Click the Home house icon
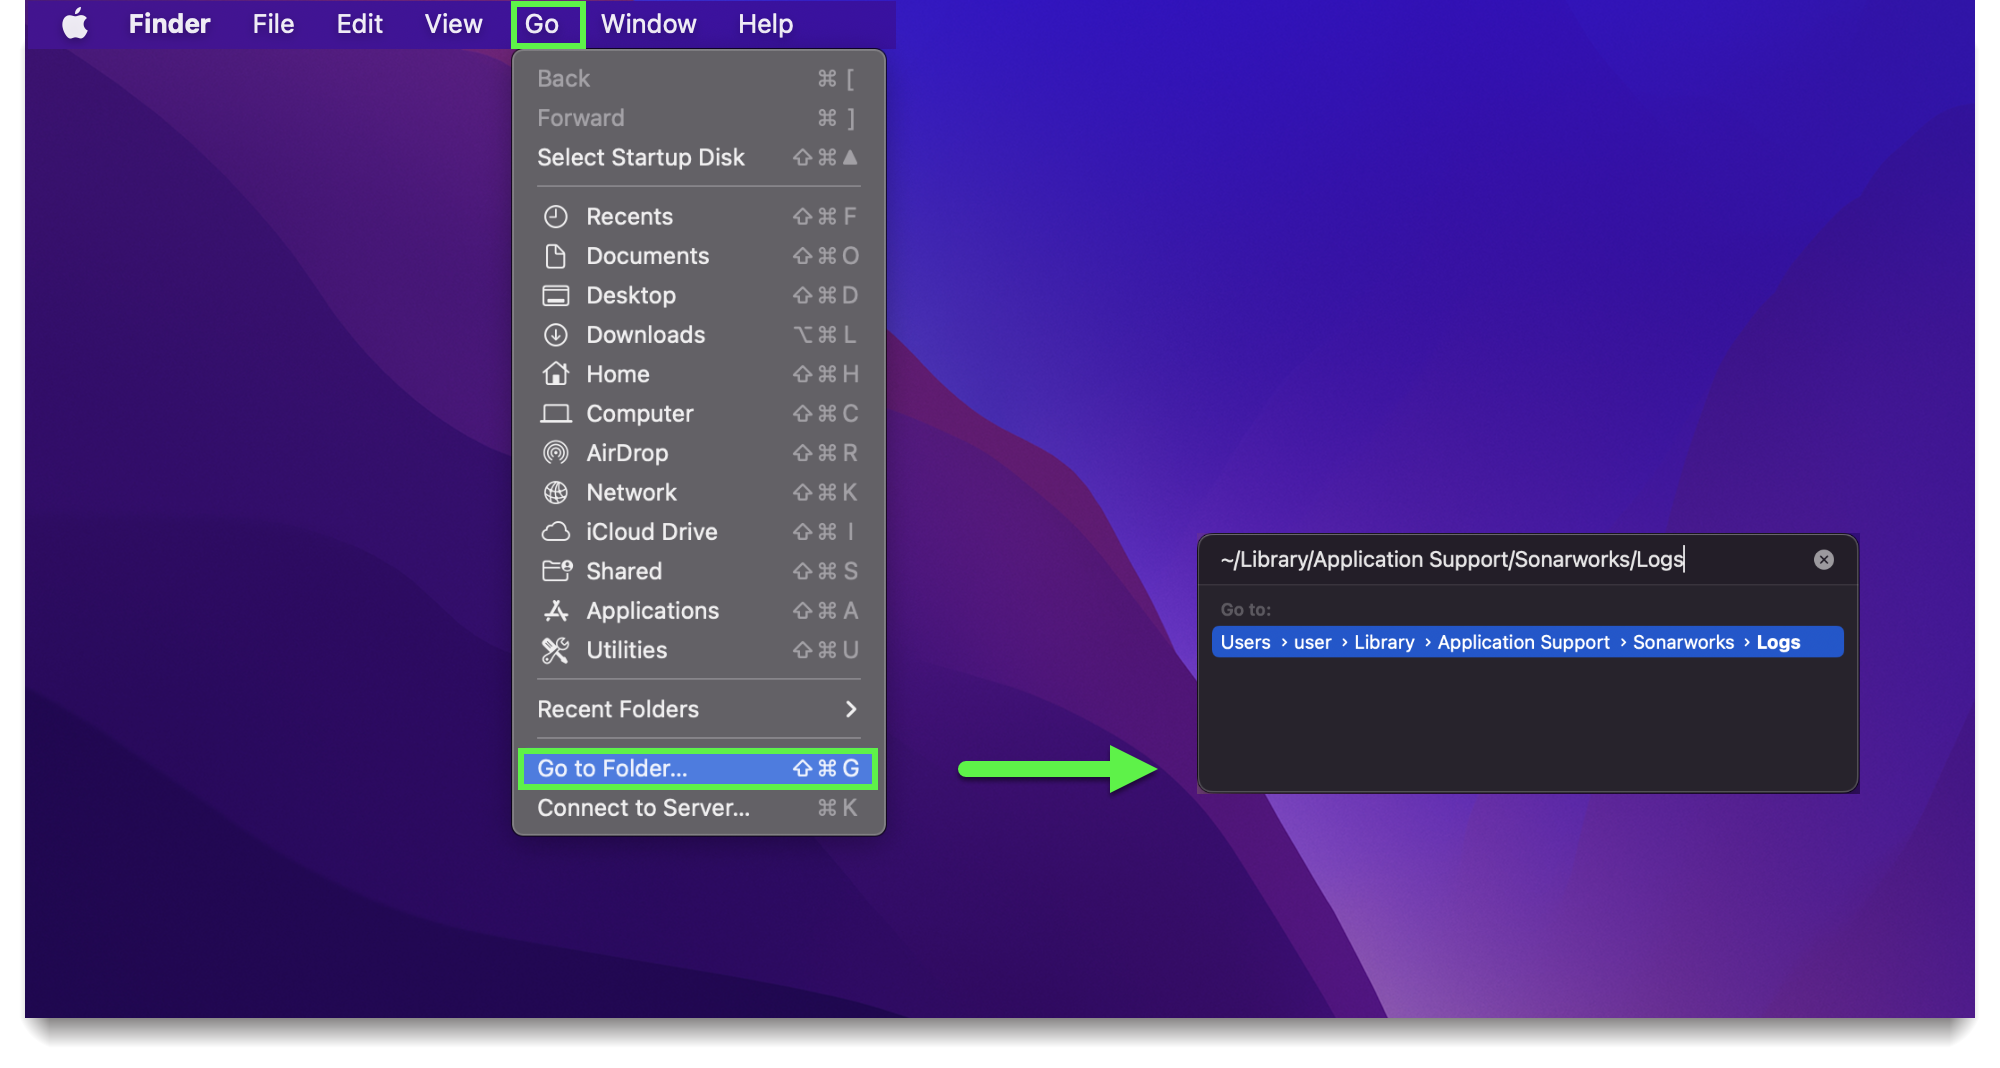The image size is (2000, 1068). click(x=556, y=374)
